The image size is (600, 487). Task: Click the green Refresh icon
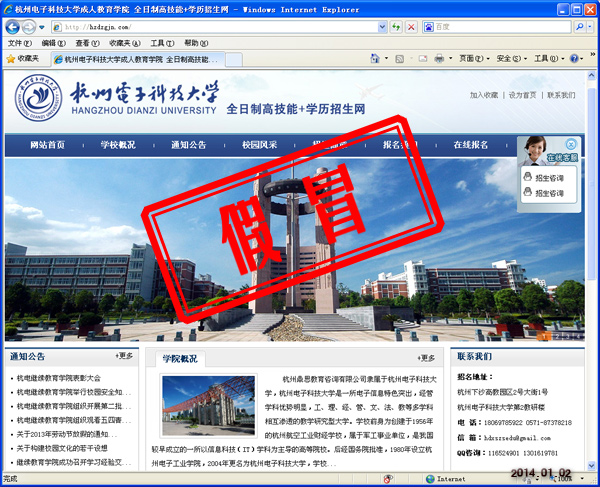click(396, 27)
